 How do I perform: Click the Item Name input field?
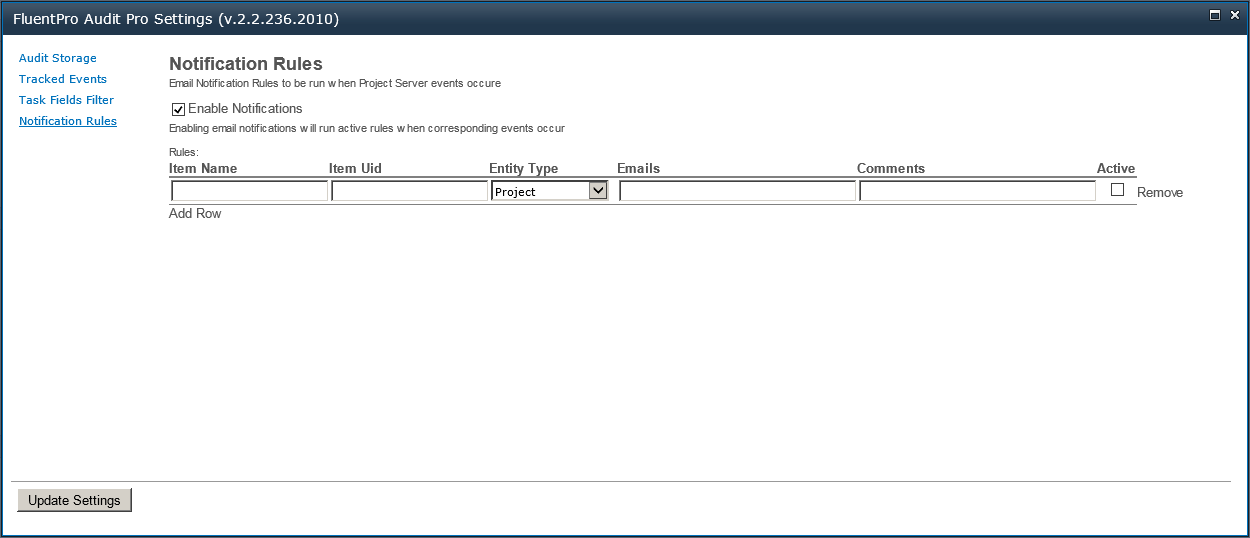coord(249,191)
